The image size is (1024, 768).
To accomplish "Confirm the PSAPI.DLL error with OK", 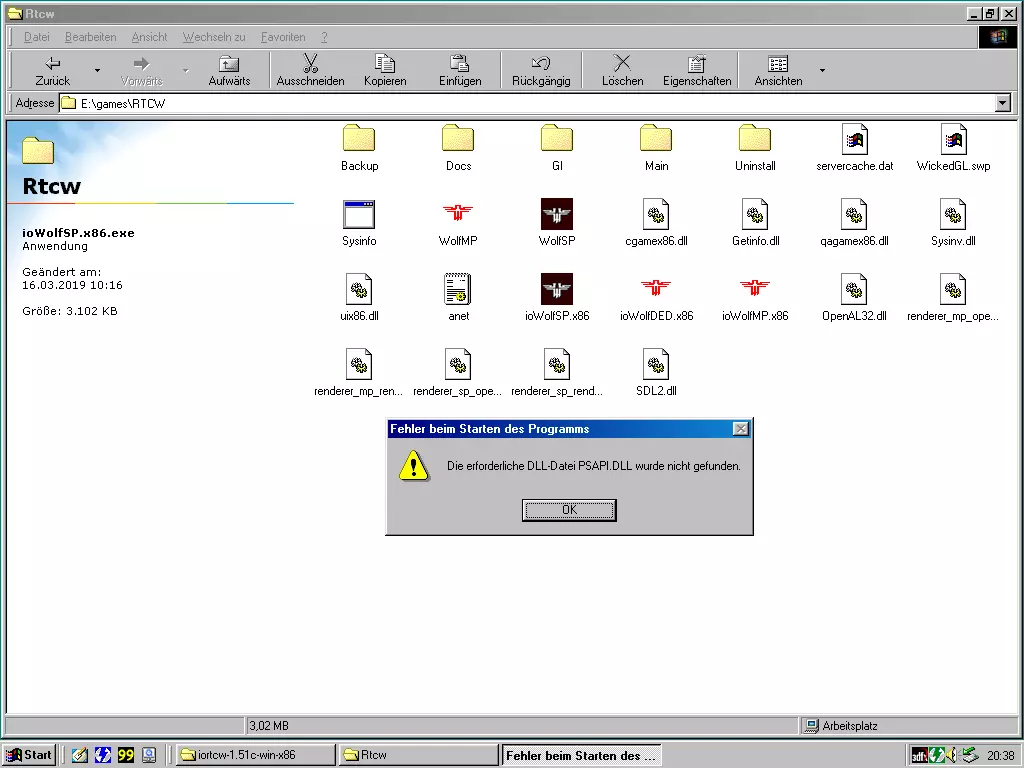I will pos(569,510).
